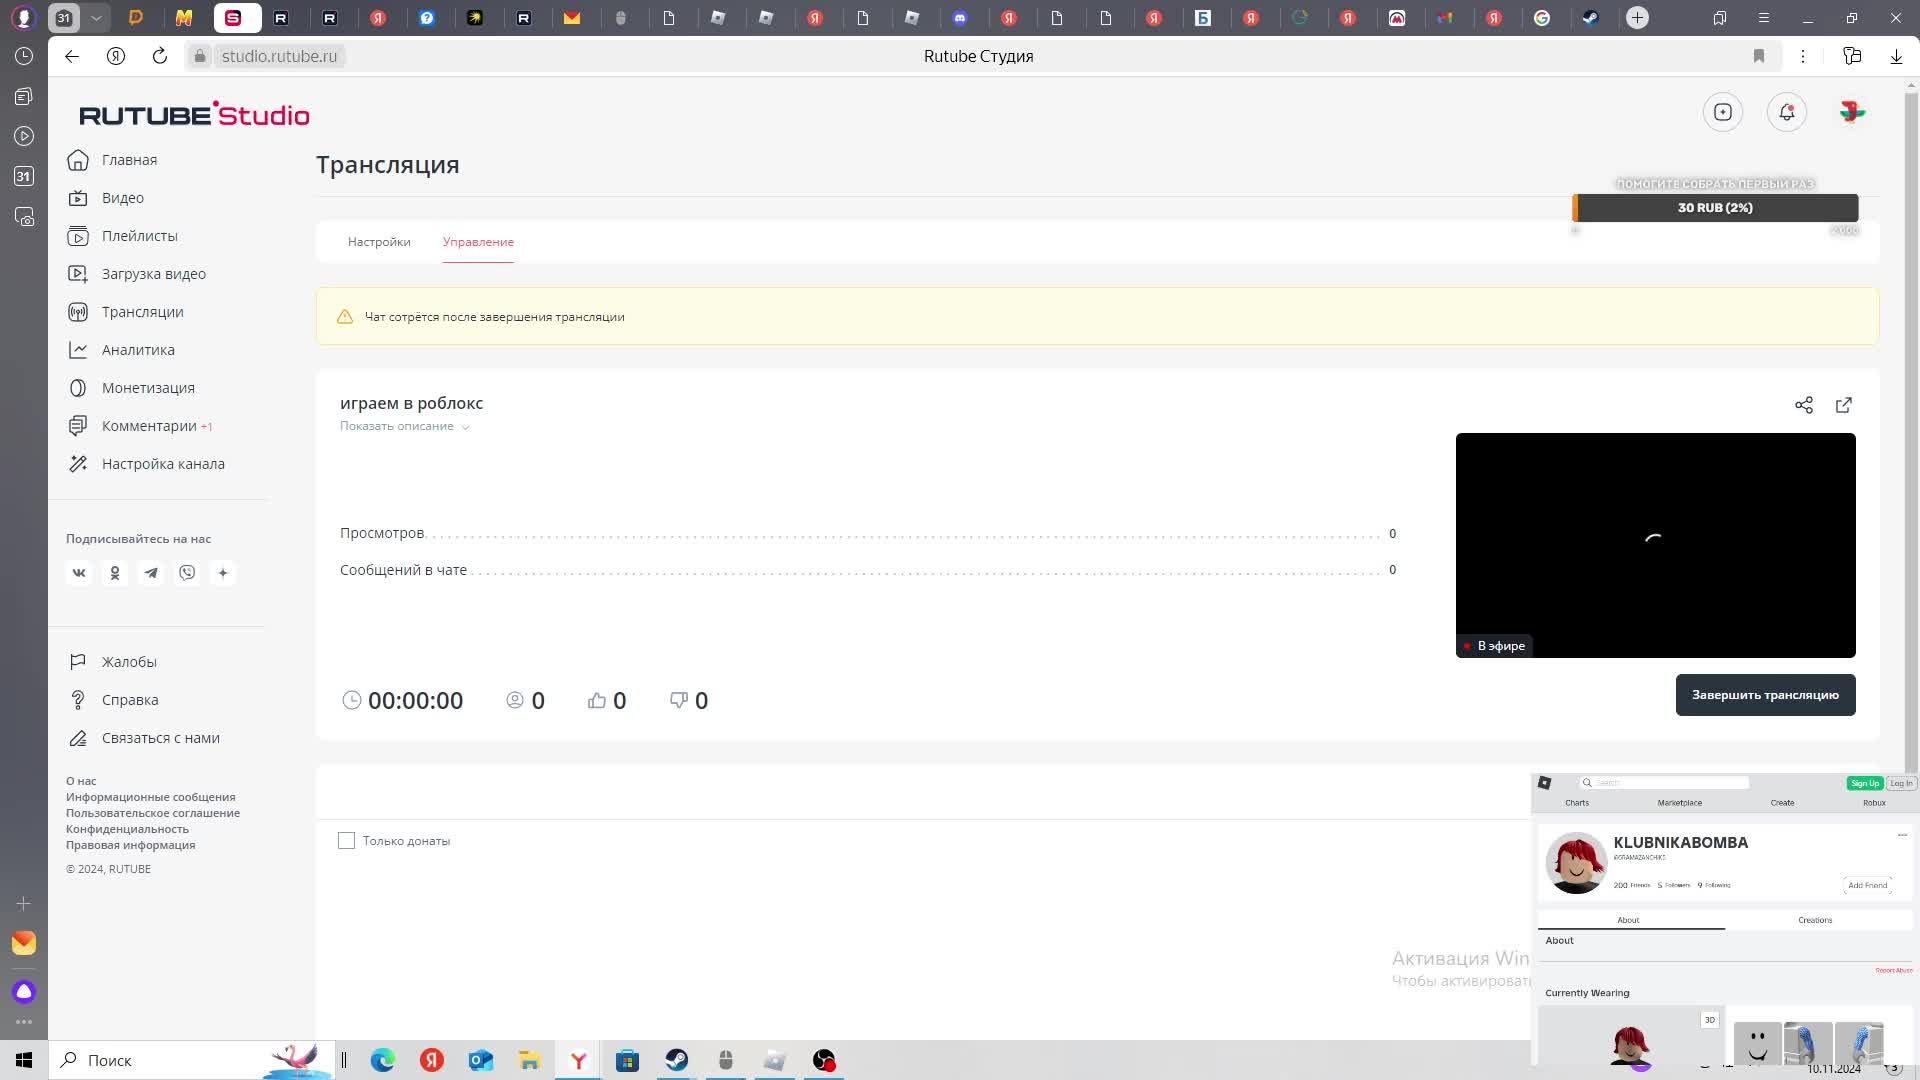
Task: Click the Roblox search field
Action: click(x=1664, y=783)
